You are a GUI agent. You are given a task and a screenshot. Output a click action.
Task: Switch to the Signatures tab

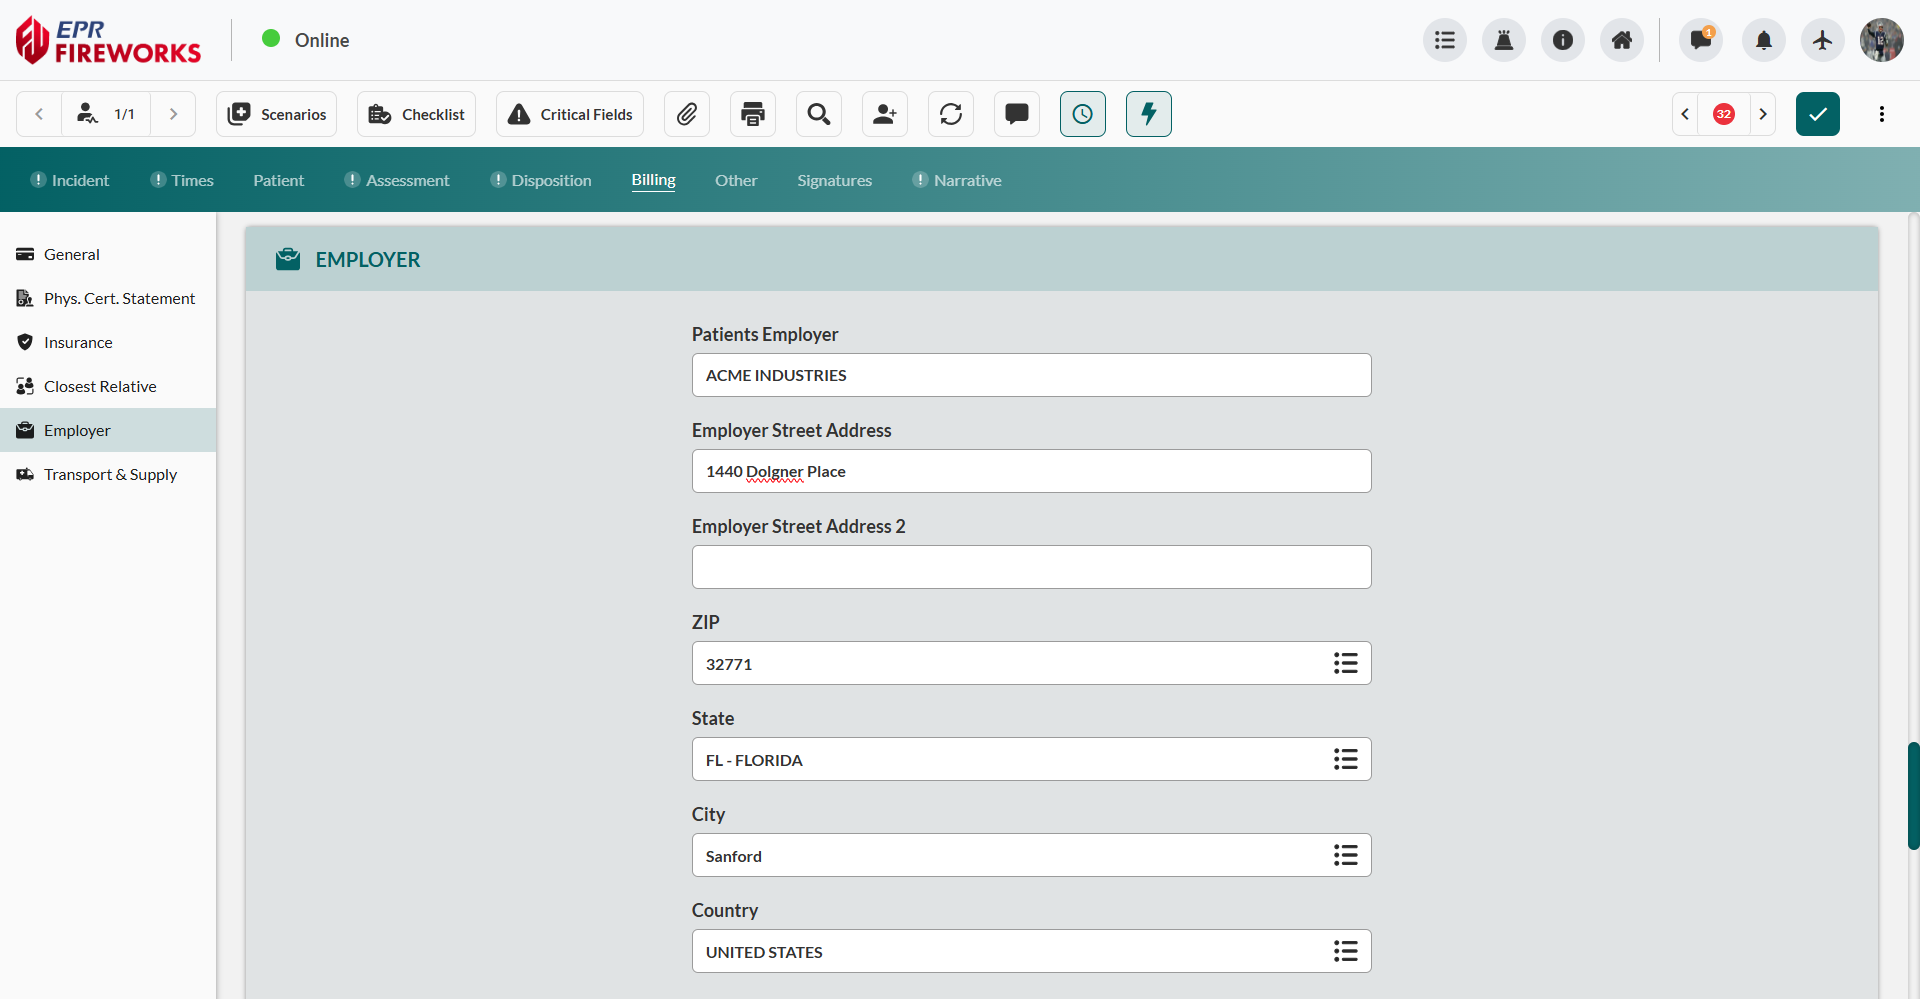point(835,180)
